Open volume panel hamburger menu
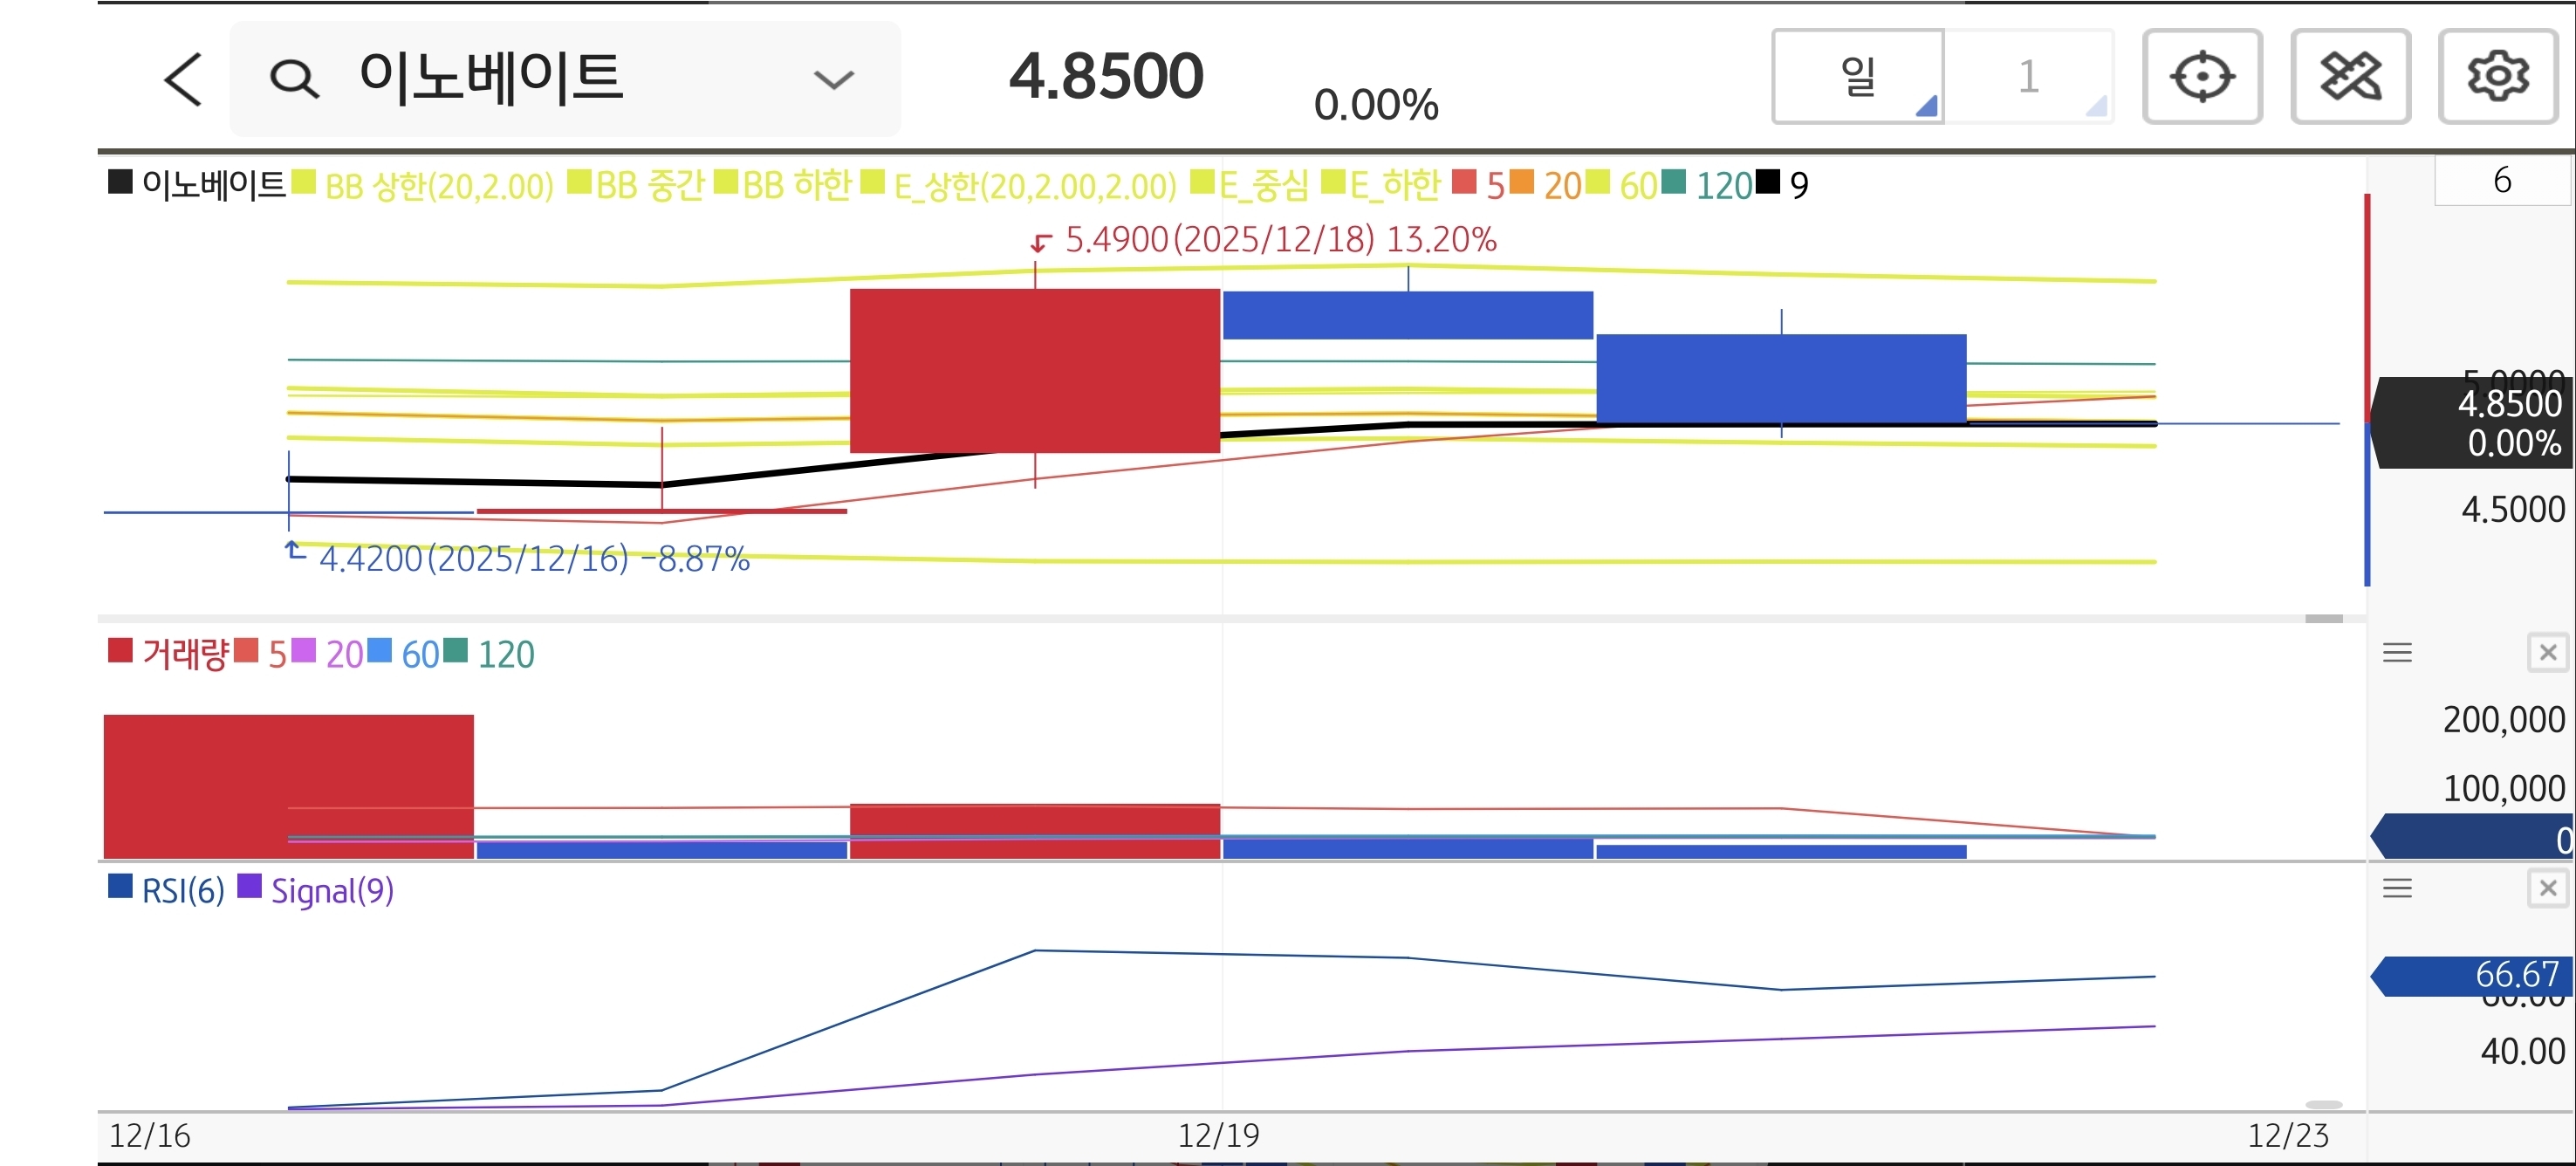Image resolution: width=2576 pixels, height=1166 pixels. coord(2397,653)
